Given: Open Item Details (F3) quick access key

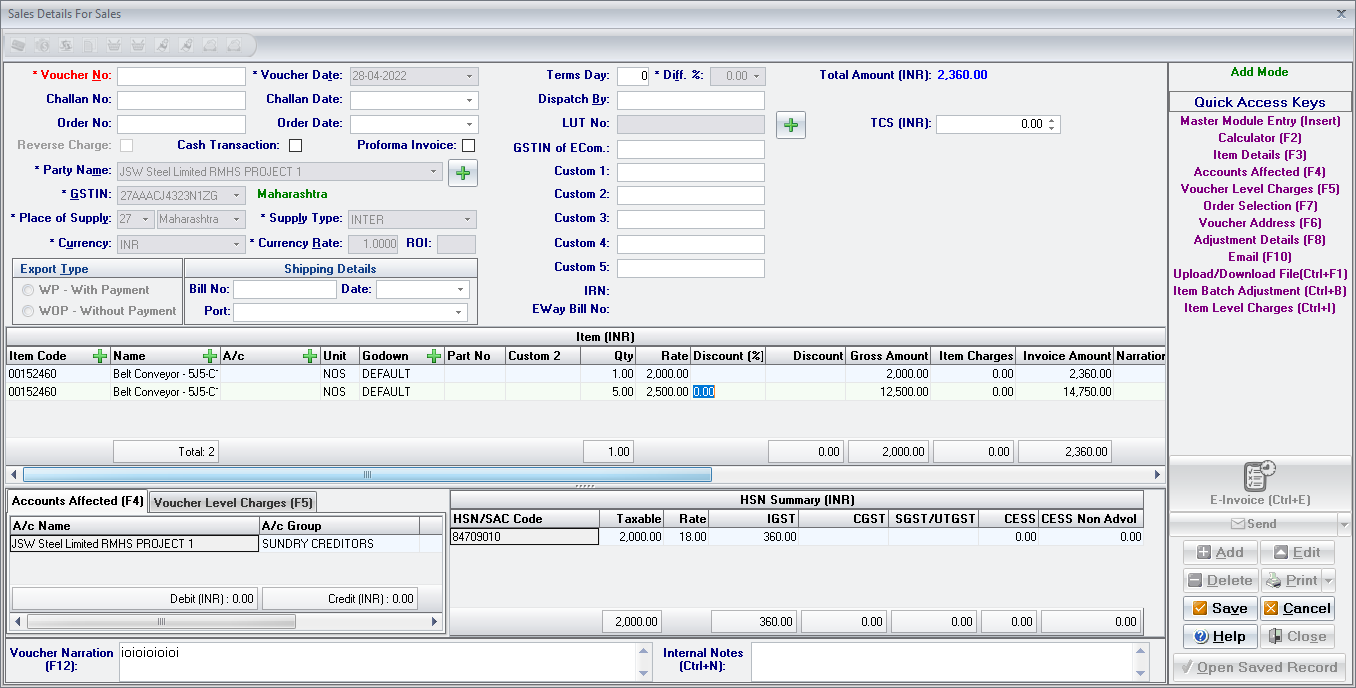Looking at the screenshot, I should [x=1260, y=155].
